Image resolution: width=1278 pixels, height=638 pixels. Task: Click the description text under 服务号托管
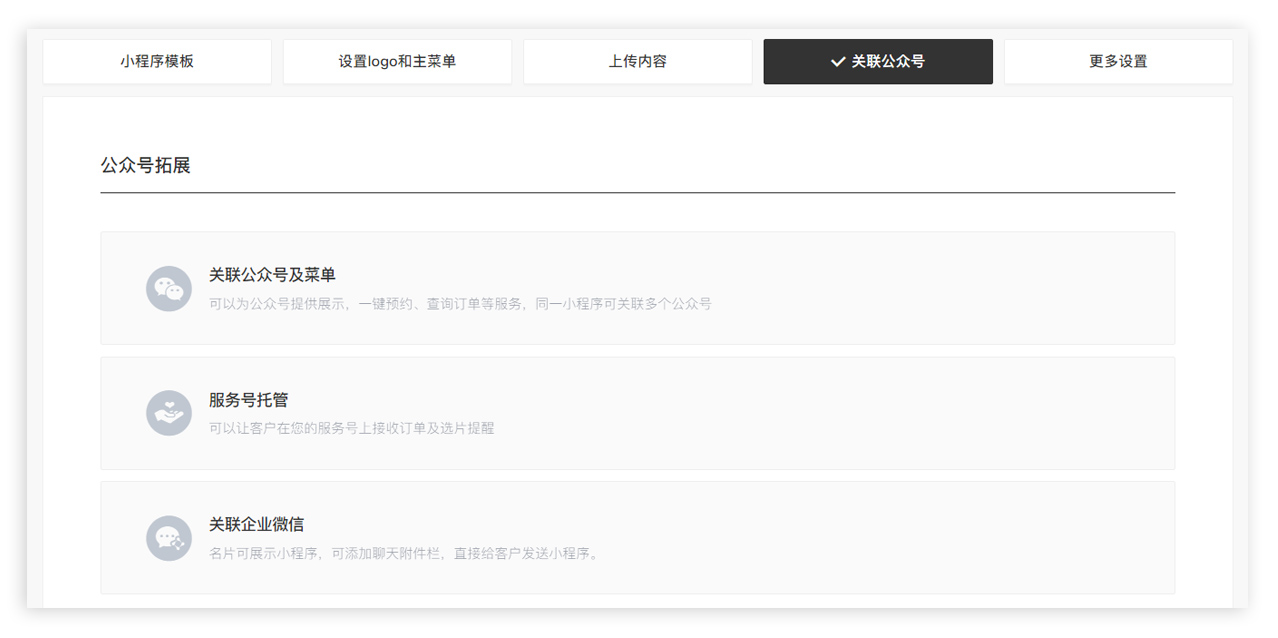click(x=351, y=428)
